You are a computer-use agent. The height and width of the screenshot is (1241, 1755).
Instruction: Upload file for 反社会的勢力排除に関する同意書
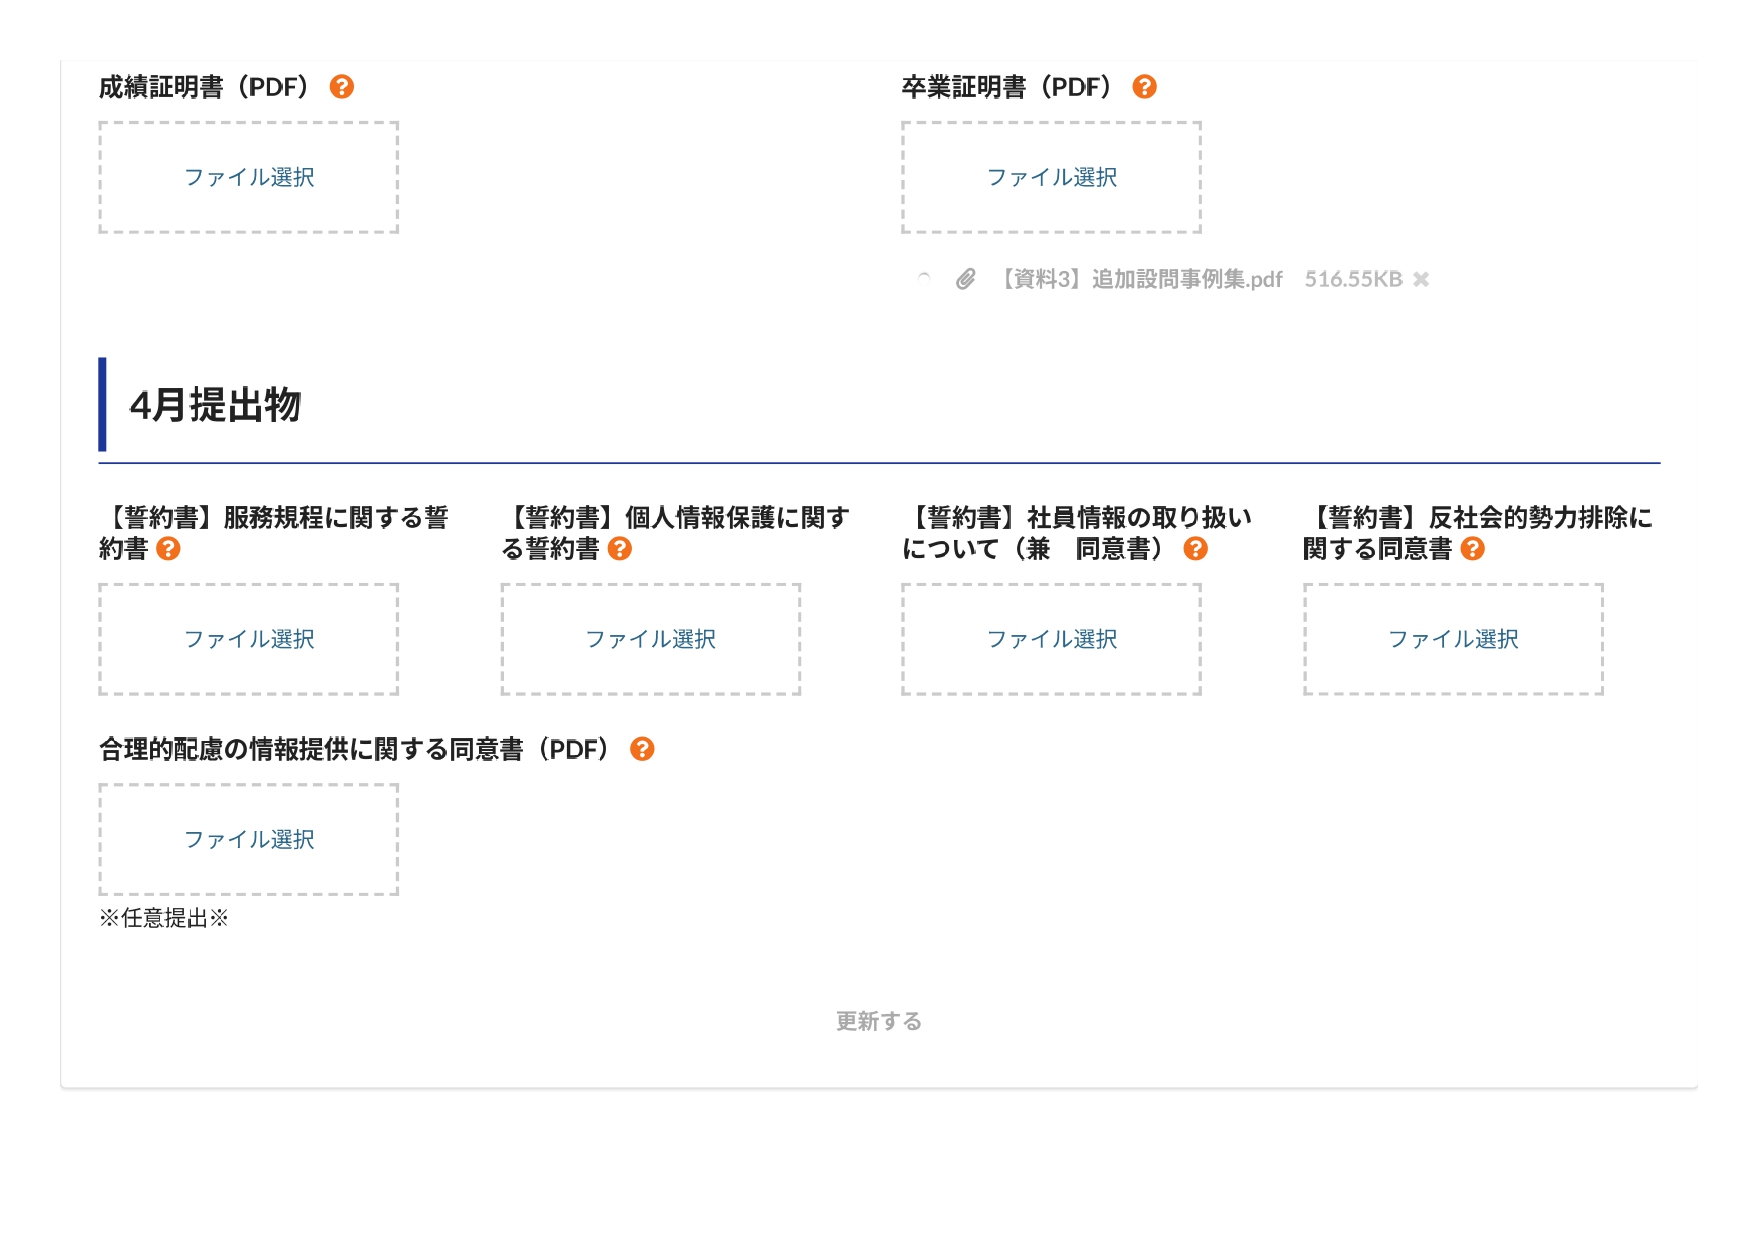tap(1453, 639)
